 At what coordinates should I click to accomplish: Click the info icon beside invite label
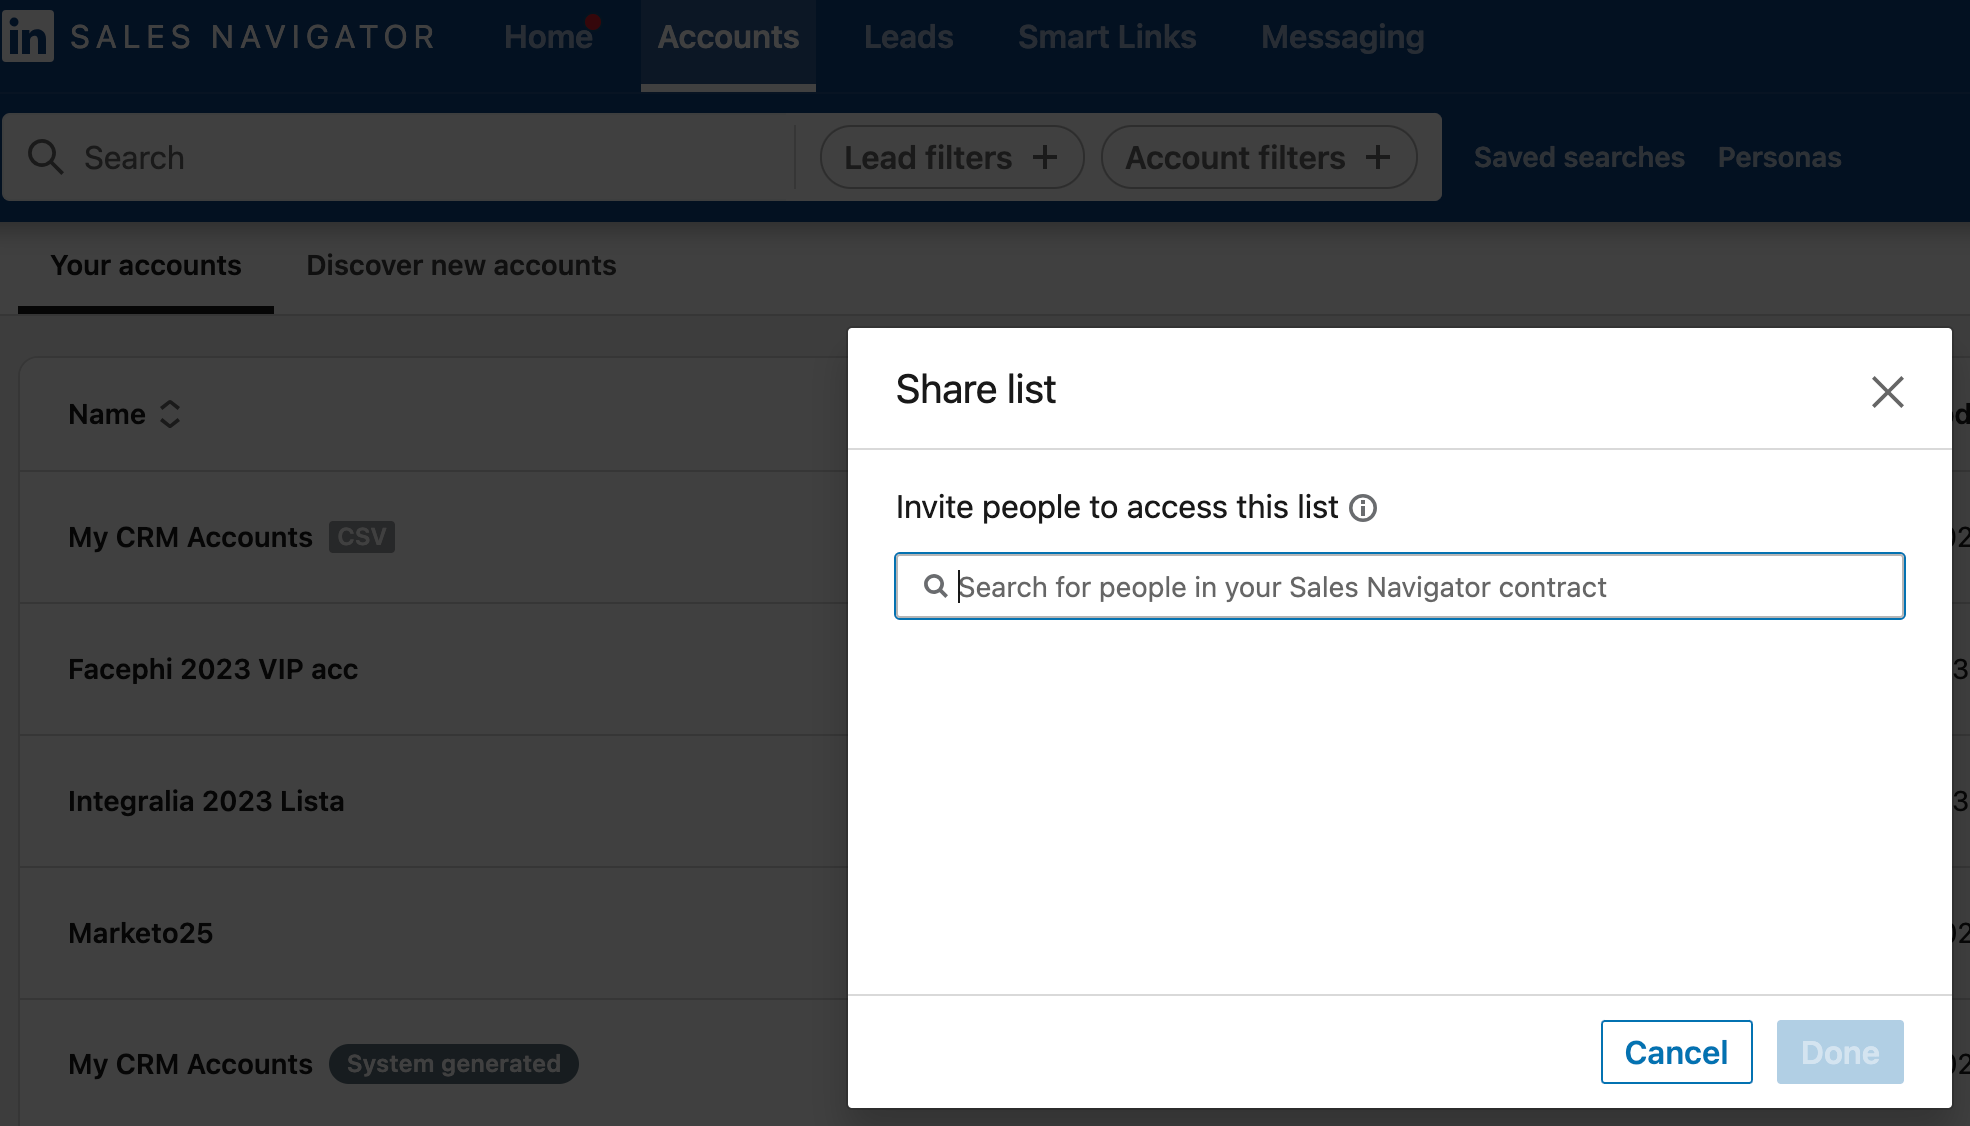pos(1363,508)
